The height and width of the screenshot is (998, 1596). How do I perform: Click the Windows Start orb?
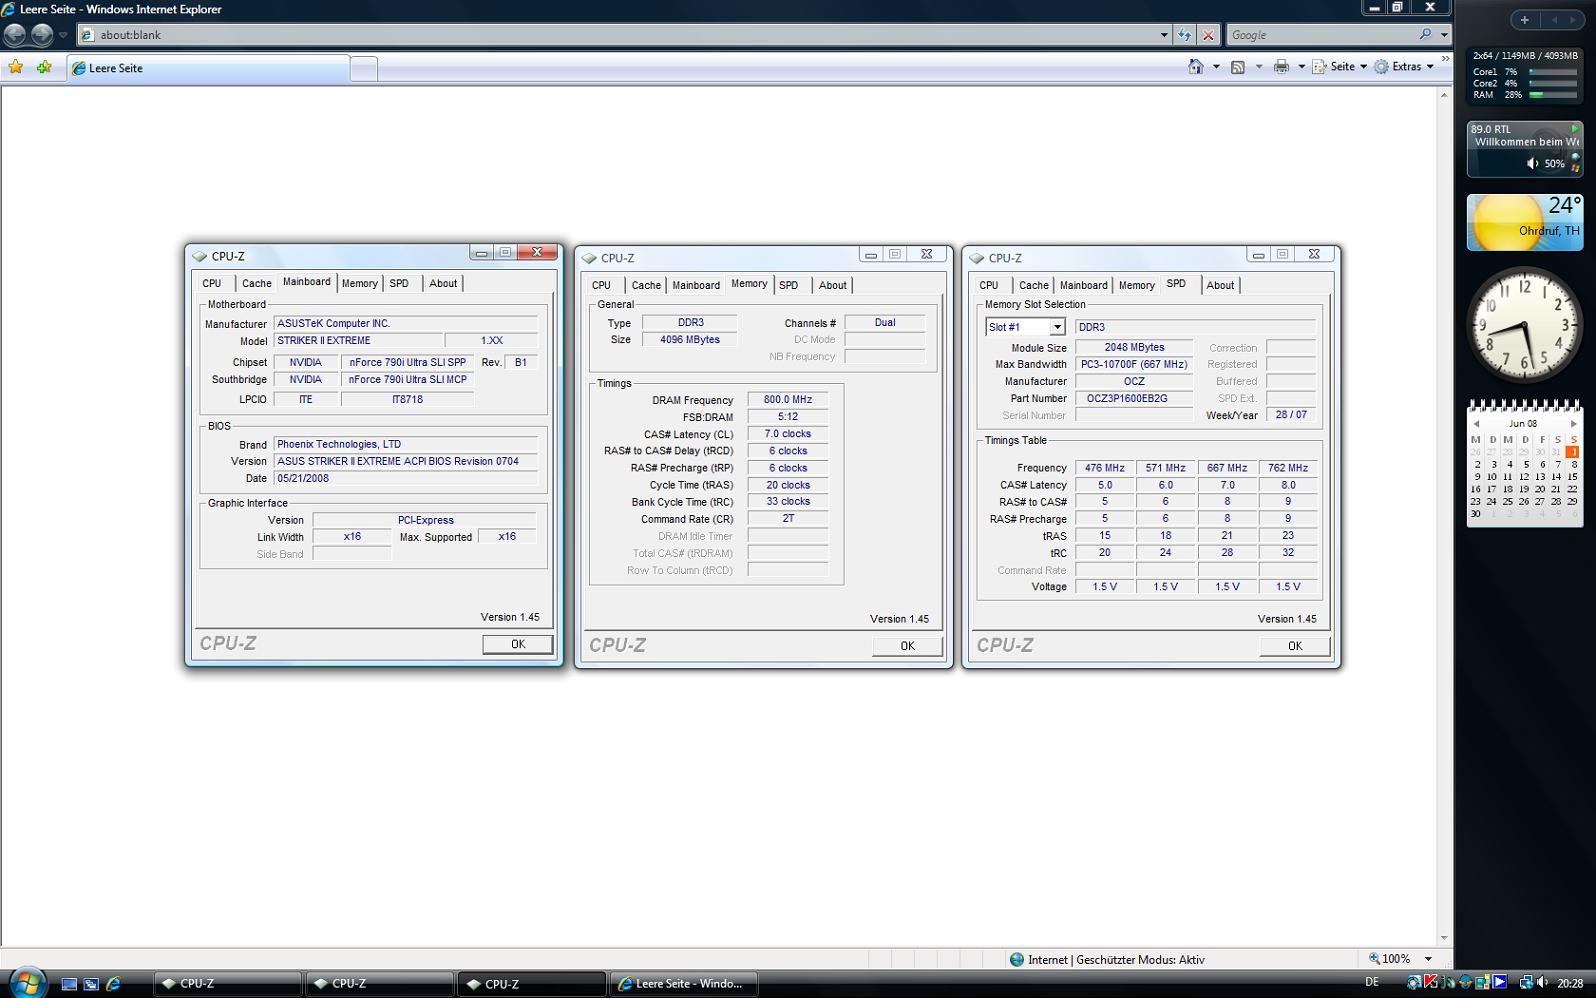point(26,982)
